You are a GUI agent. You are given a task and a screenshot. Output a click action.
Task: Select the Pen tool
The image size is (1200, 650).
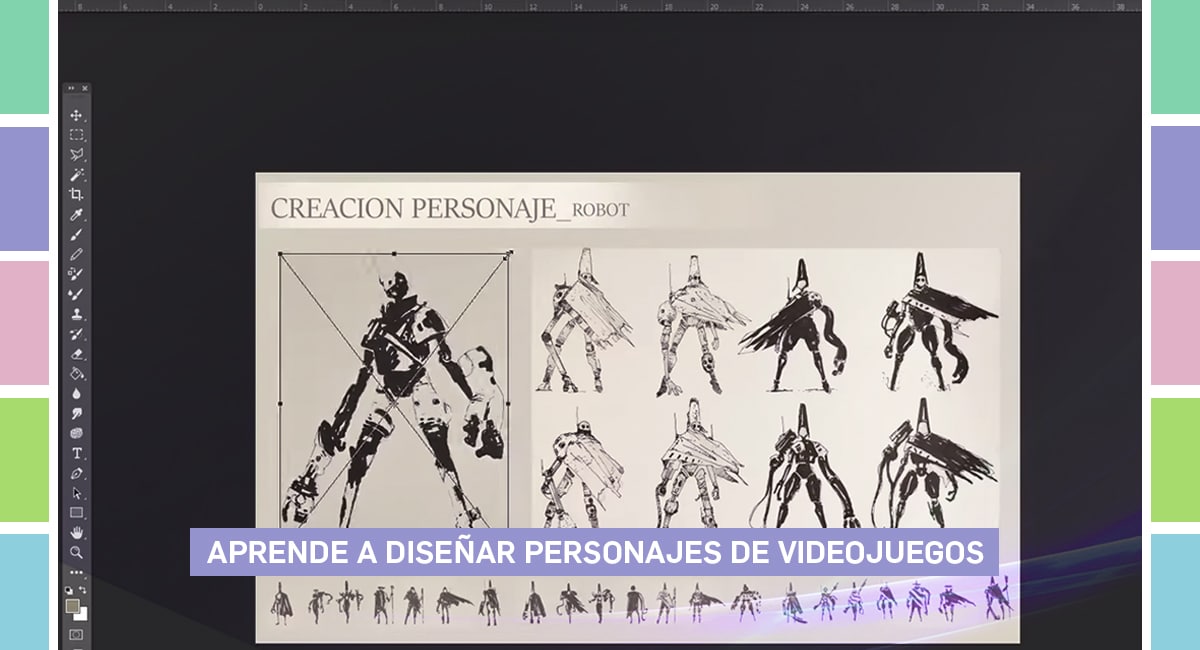tap(76, 473)
